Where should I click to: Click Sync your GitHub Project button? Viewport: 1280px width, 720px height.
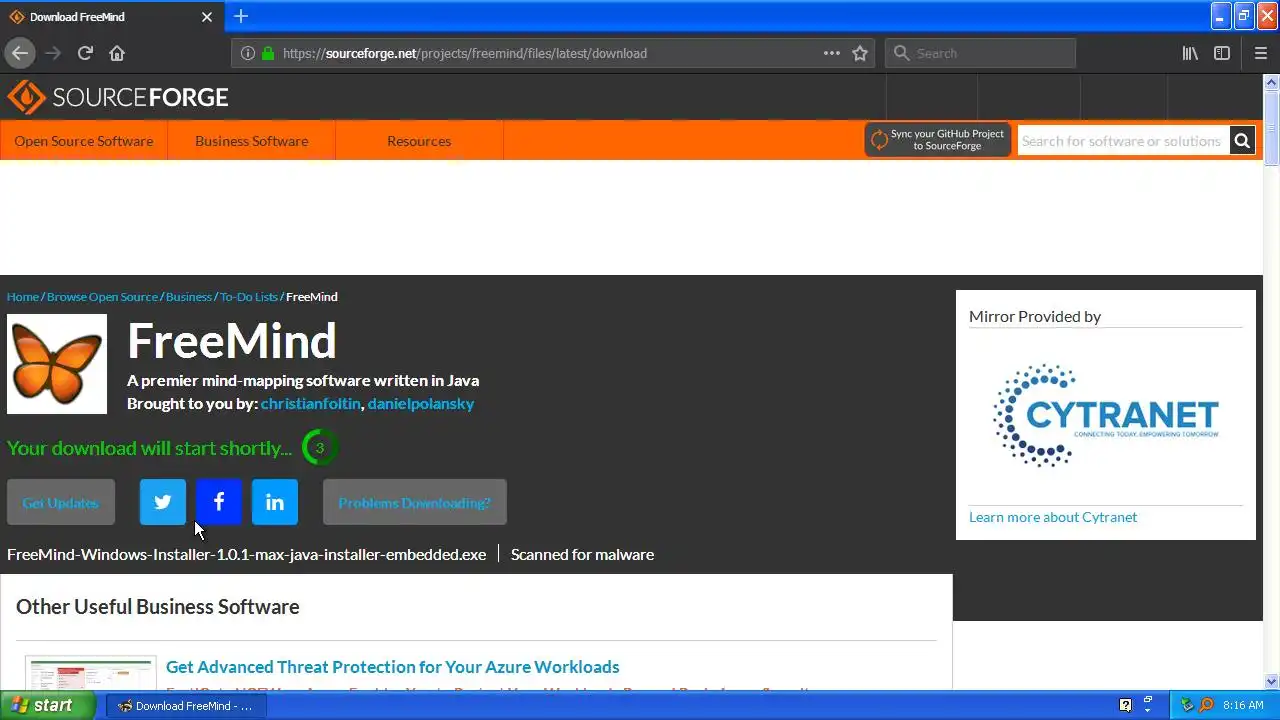937,140
